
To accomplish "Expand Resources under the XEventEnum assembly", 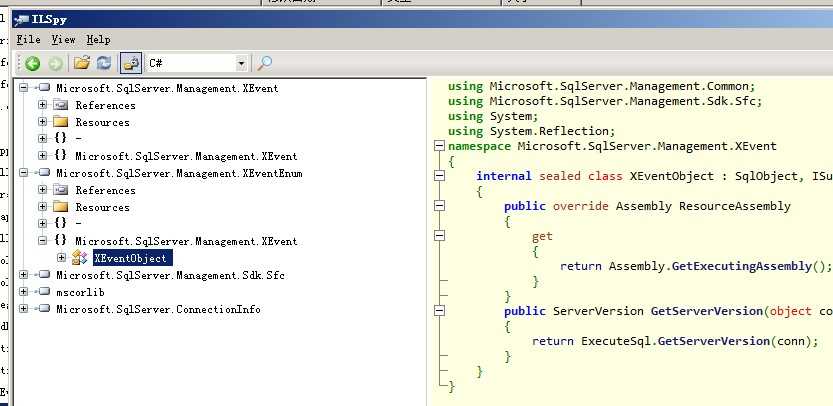I will (x=42, y=207).
